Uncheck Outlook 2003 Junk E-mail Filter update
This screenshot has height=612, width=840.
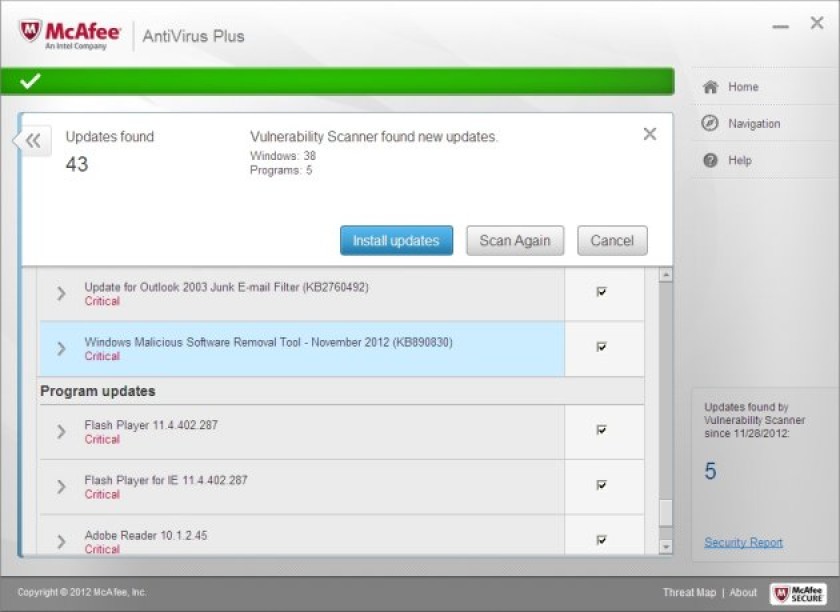[601, 292]
